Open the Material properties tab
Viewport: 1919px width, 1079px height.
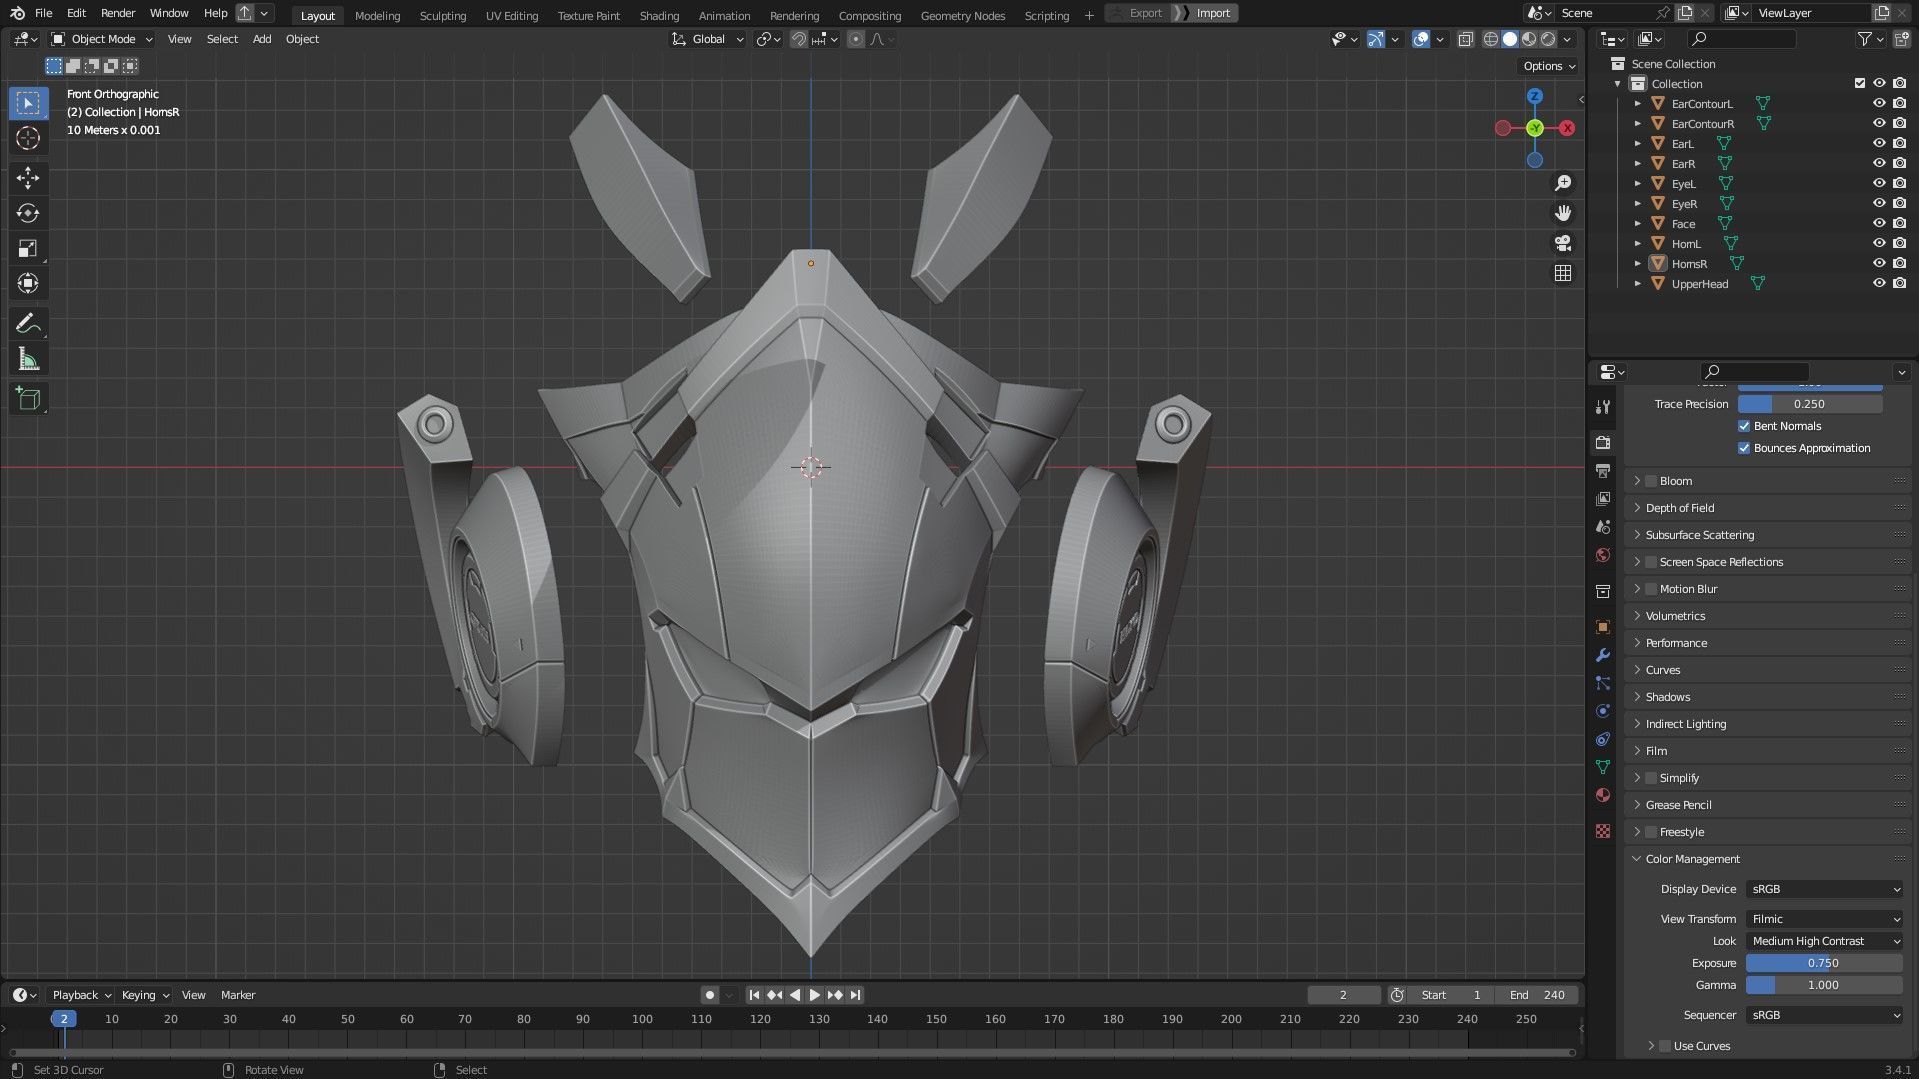click(1603, 795)
